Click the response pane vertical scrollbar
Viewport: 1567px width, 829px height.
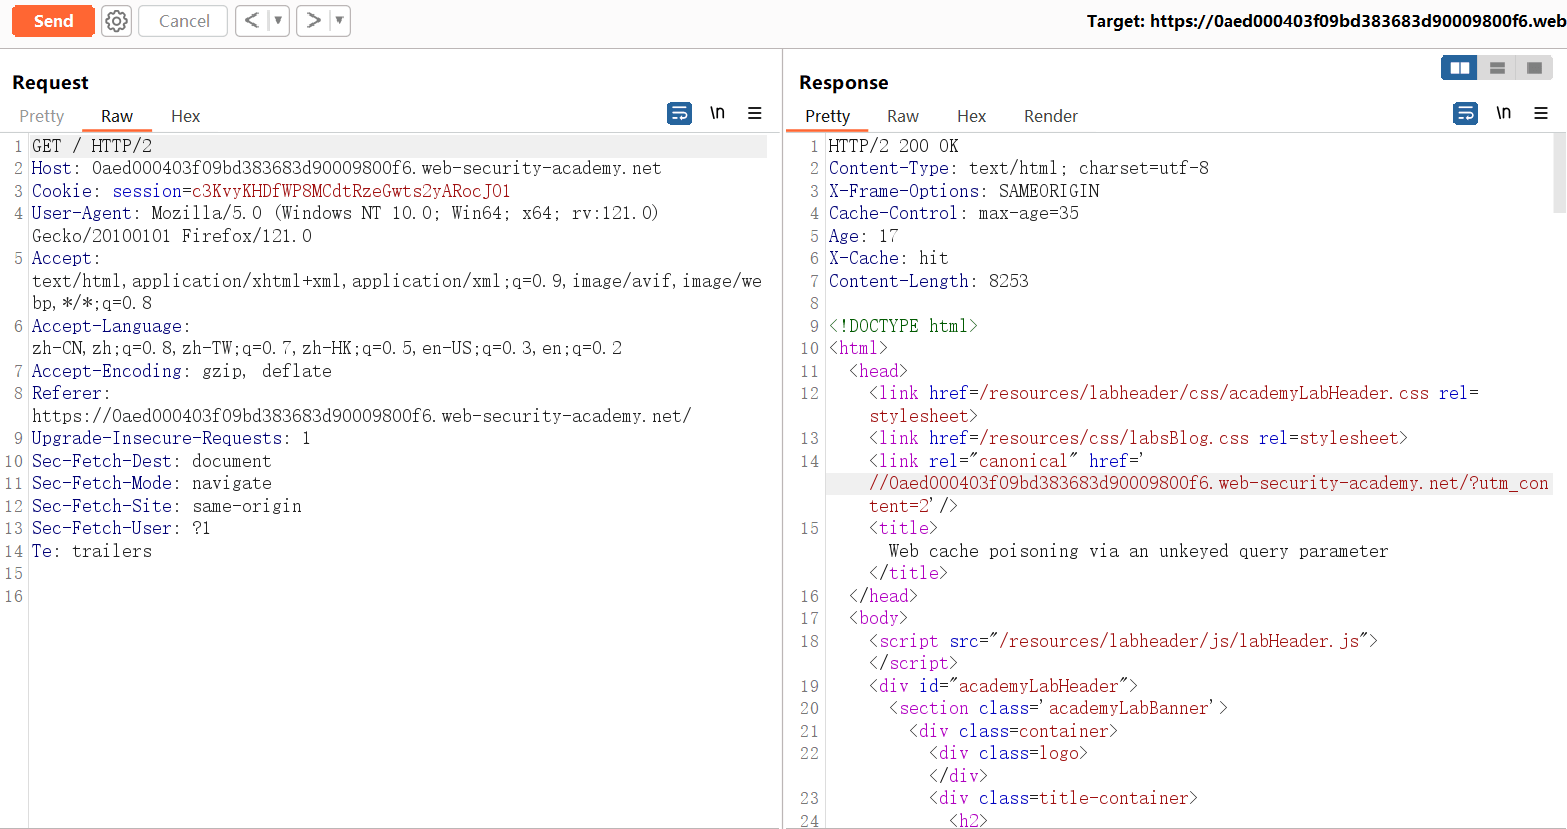point(1559,173)
